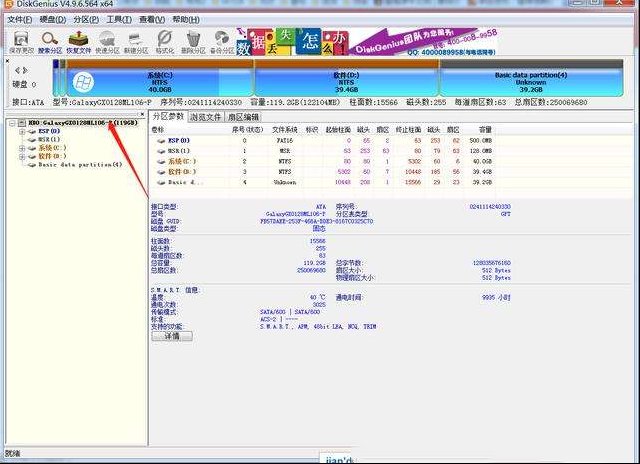640x464 pixels.
Task: Close the disk map pane with its x
Action: [7, 61]
